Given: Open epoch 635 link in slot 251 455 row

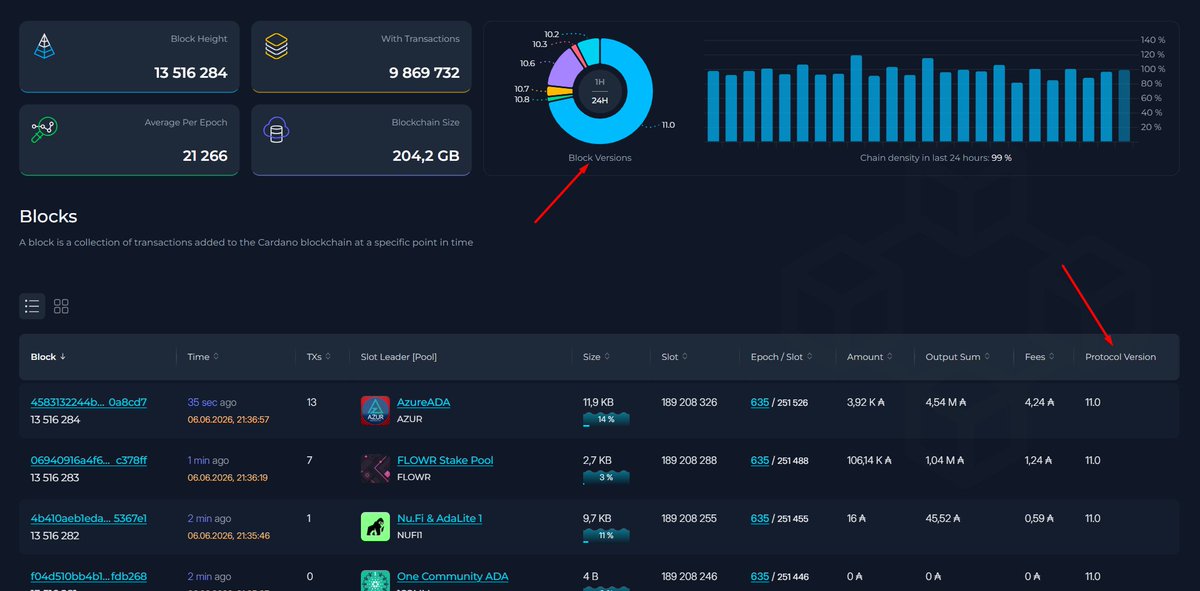Looking at the screenshot, I should (x=760, y=518).
